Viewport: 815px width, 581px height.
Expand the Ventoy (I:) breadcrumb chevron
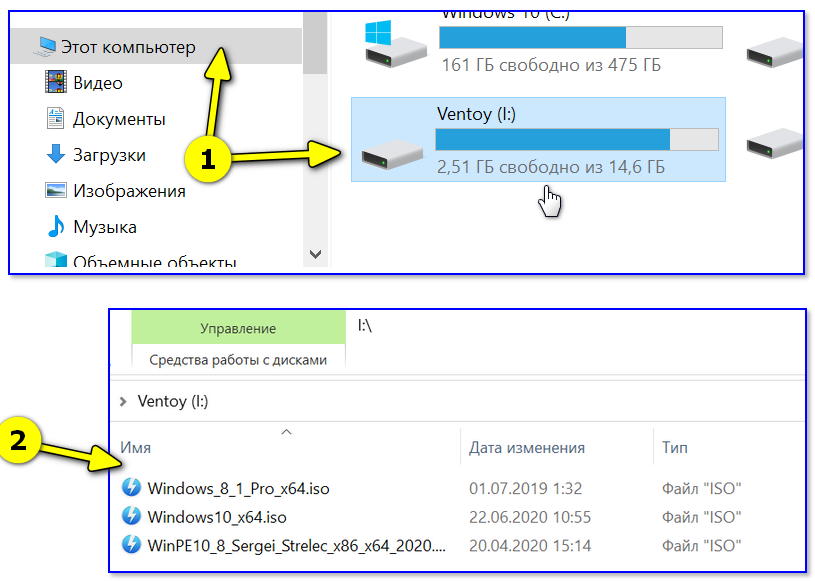(122, 402)
